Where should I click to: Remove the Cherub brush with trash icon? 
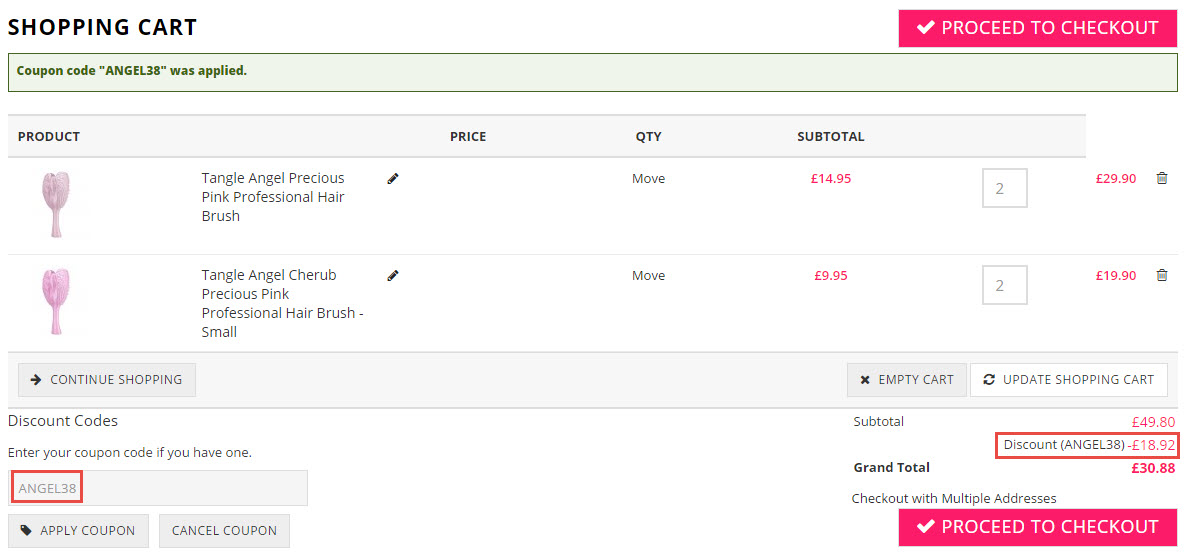coord(1162,275)
